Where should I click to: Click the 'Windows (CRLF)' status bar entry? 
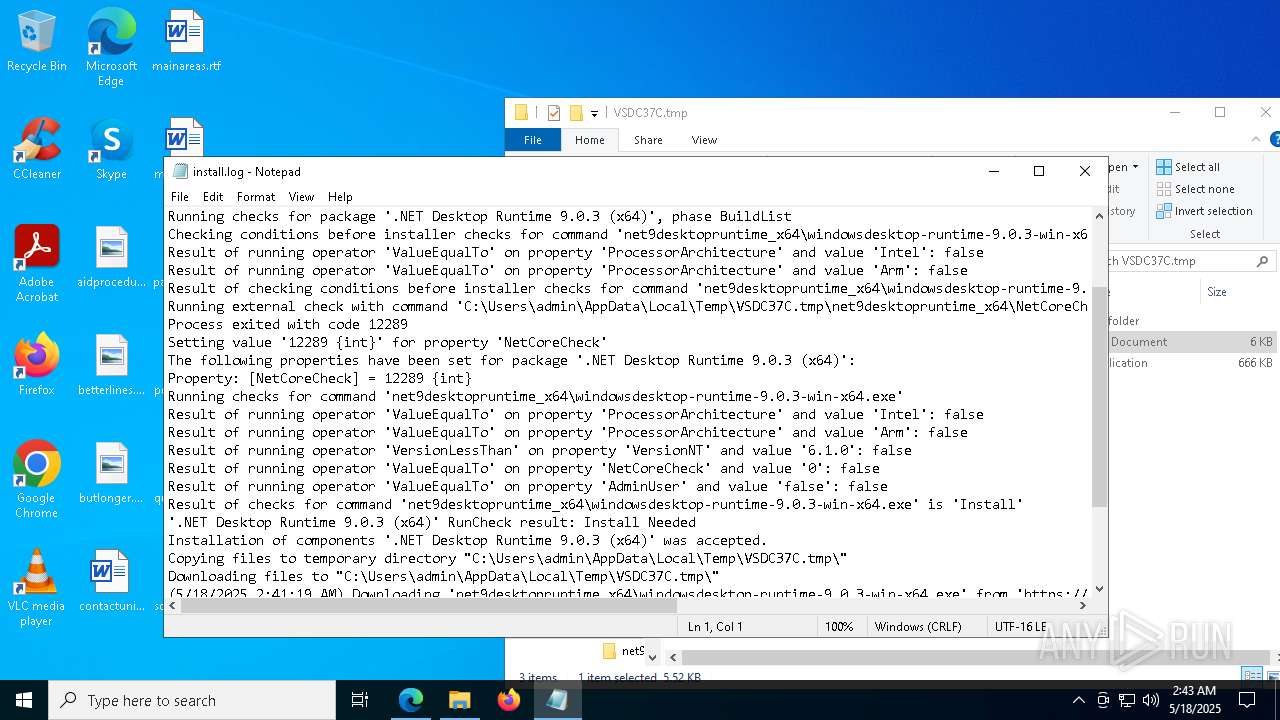point(918,627)
